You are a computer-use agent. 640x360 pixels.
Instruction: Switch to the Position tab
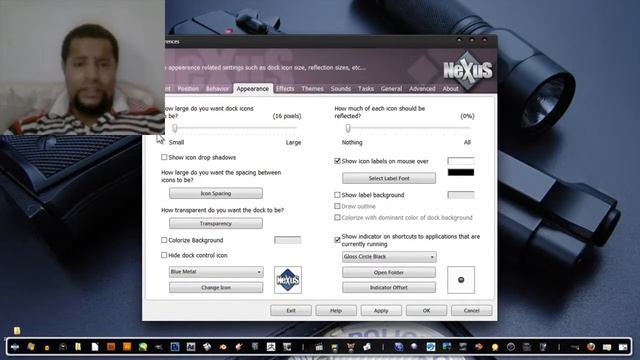pyautogui.click(x=188, y=89)
